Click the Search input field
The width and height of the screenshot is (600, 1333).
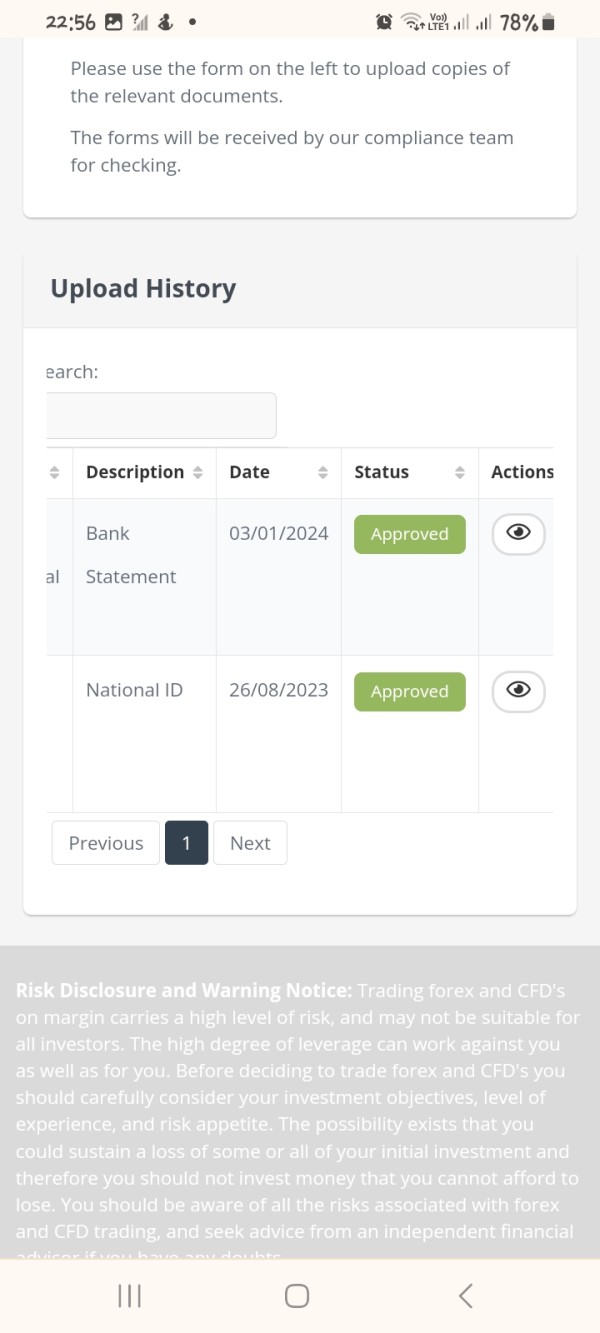tap(161, 415)
